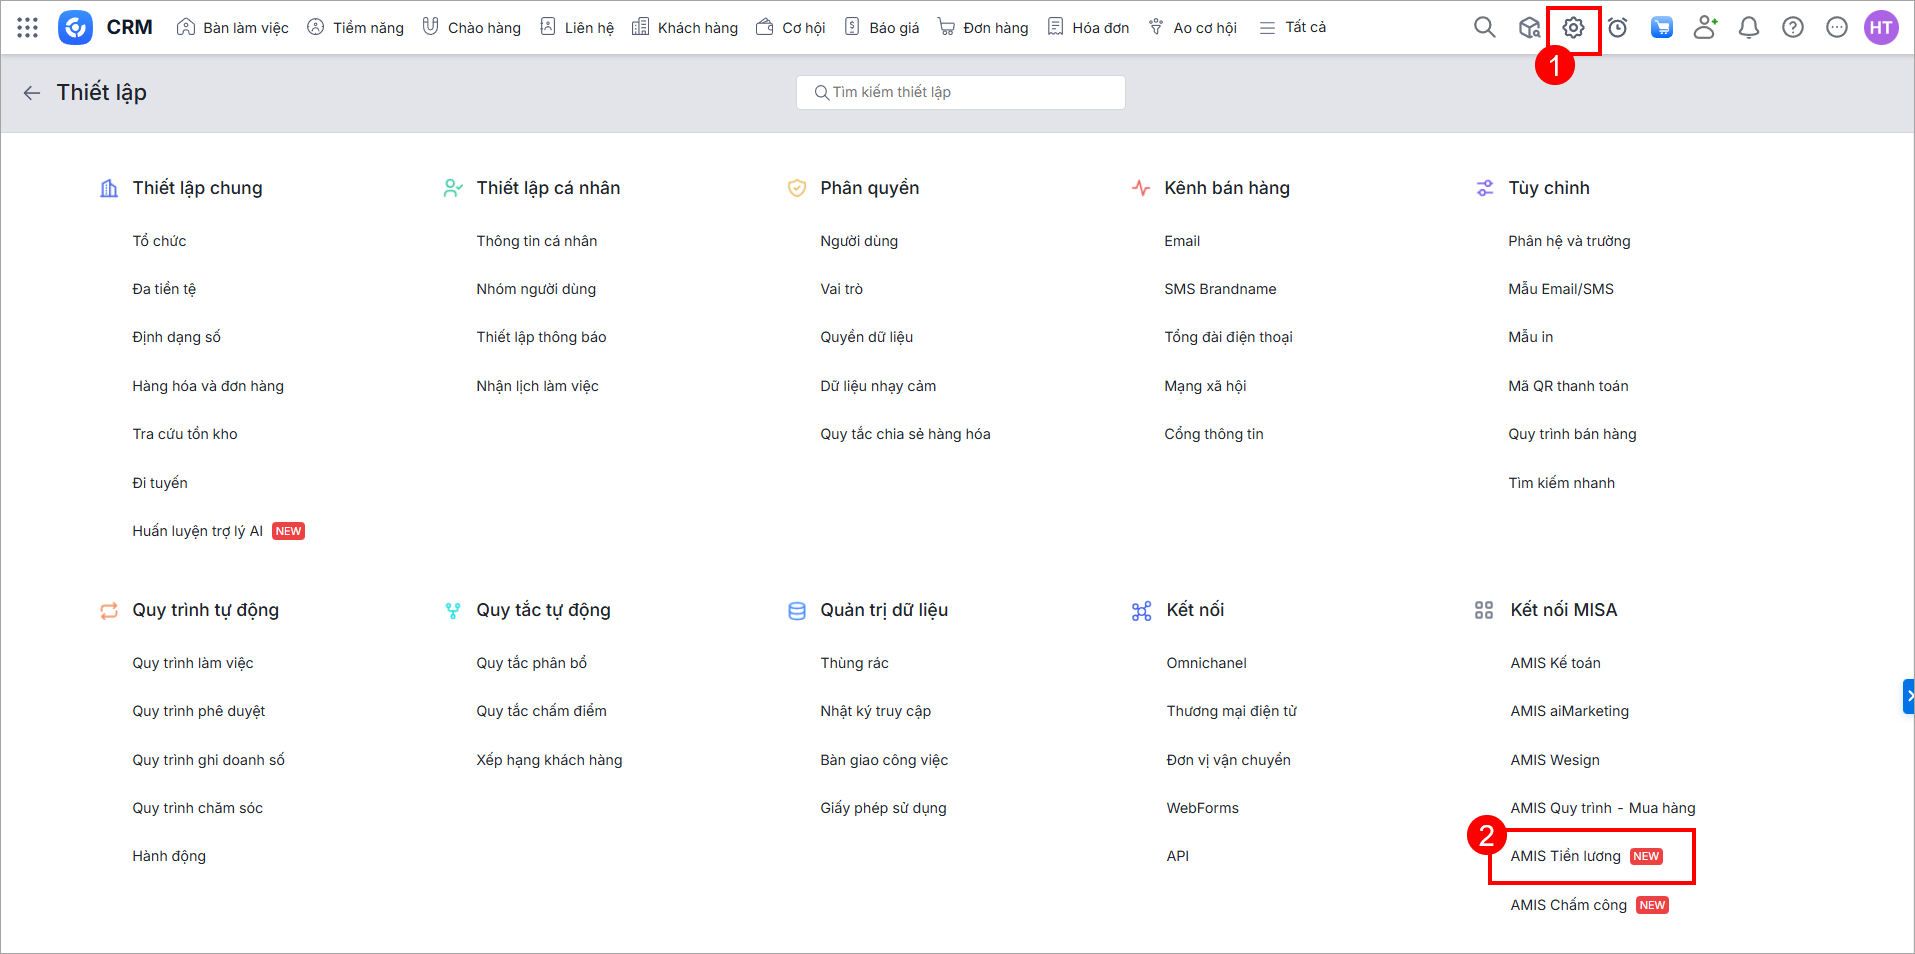This screenshot has width=1915, height=954.
Task: Go back using the arrow beside Thiết lập
Action: click(x=32, y=93)
